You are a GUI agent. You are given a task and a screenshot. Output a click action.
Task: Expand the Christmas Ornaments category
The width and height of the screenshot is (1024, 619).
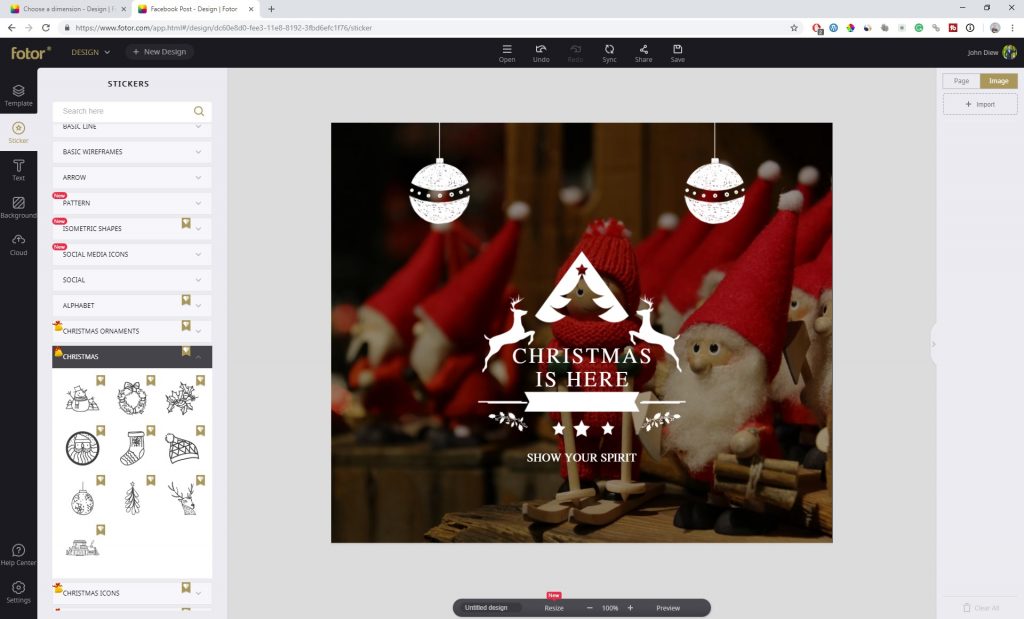click(x=132, y=331)
